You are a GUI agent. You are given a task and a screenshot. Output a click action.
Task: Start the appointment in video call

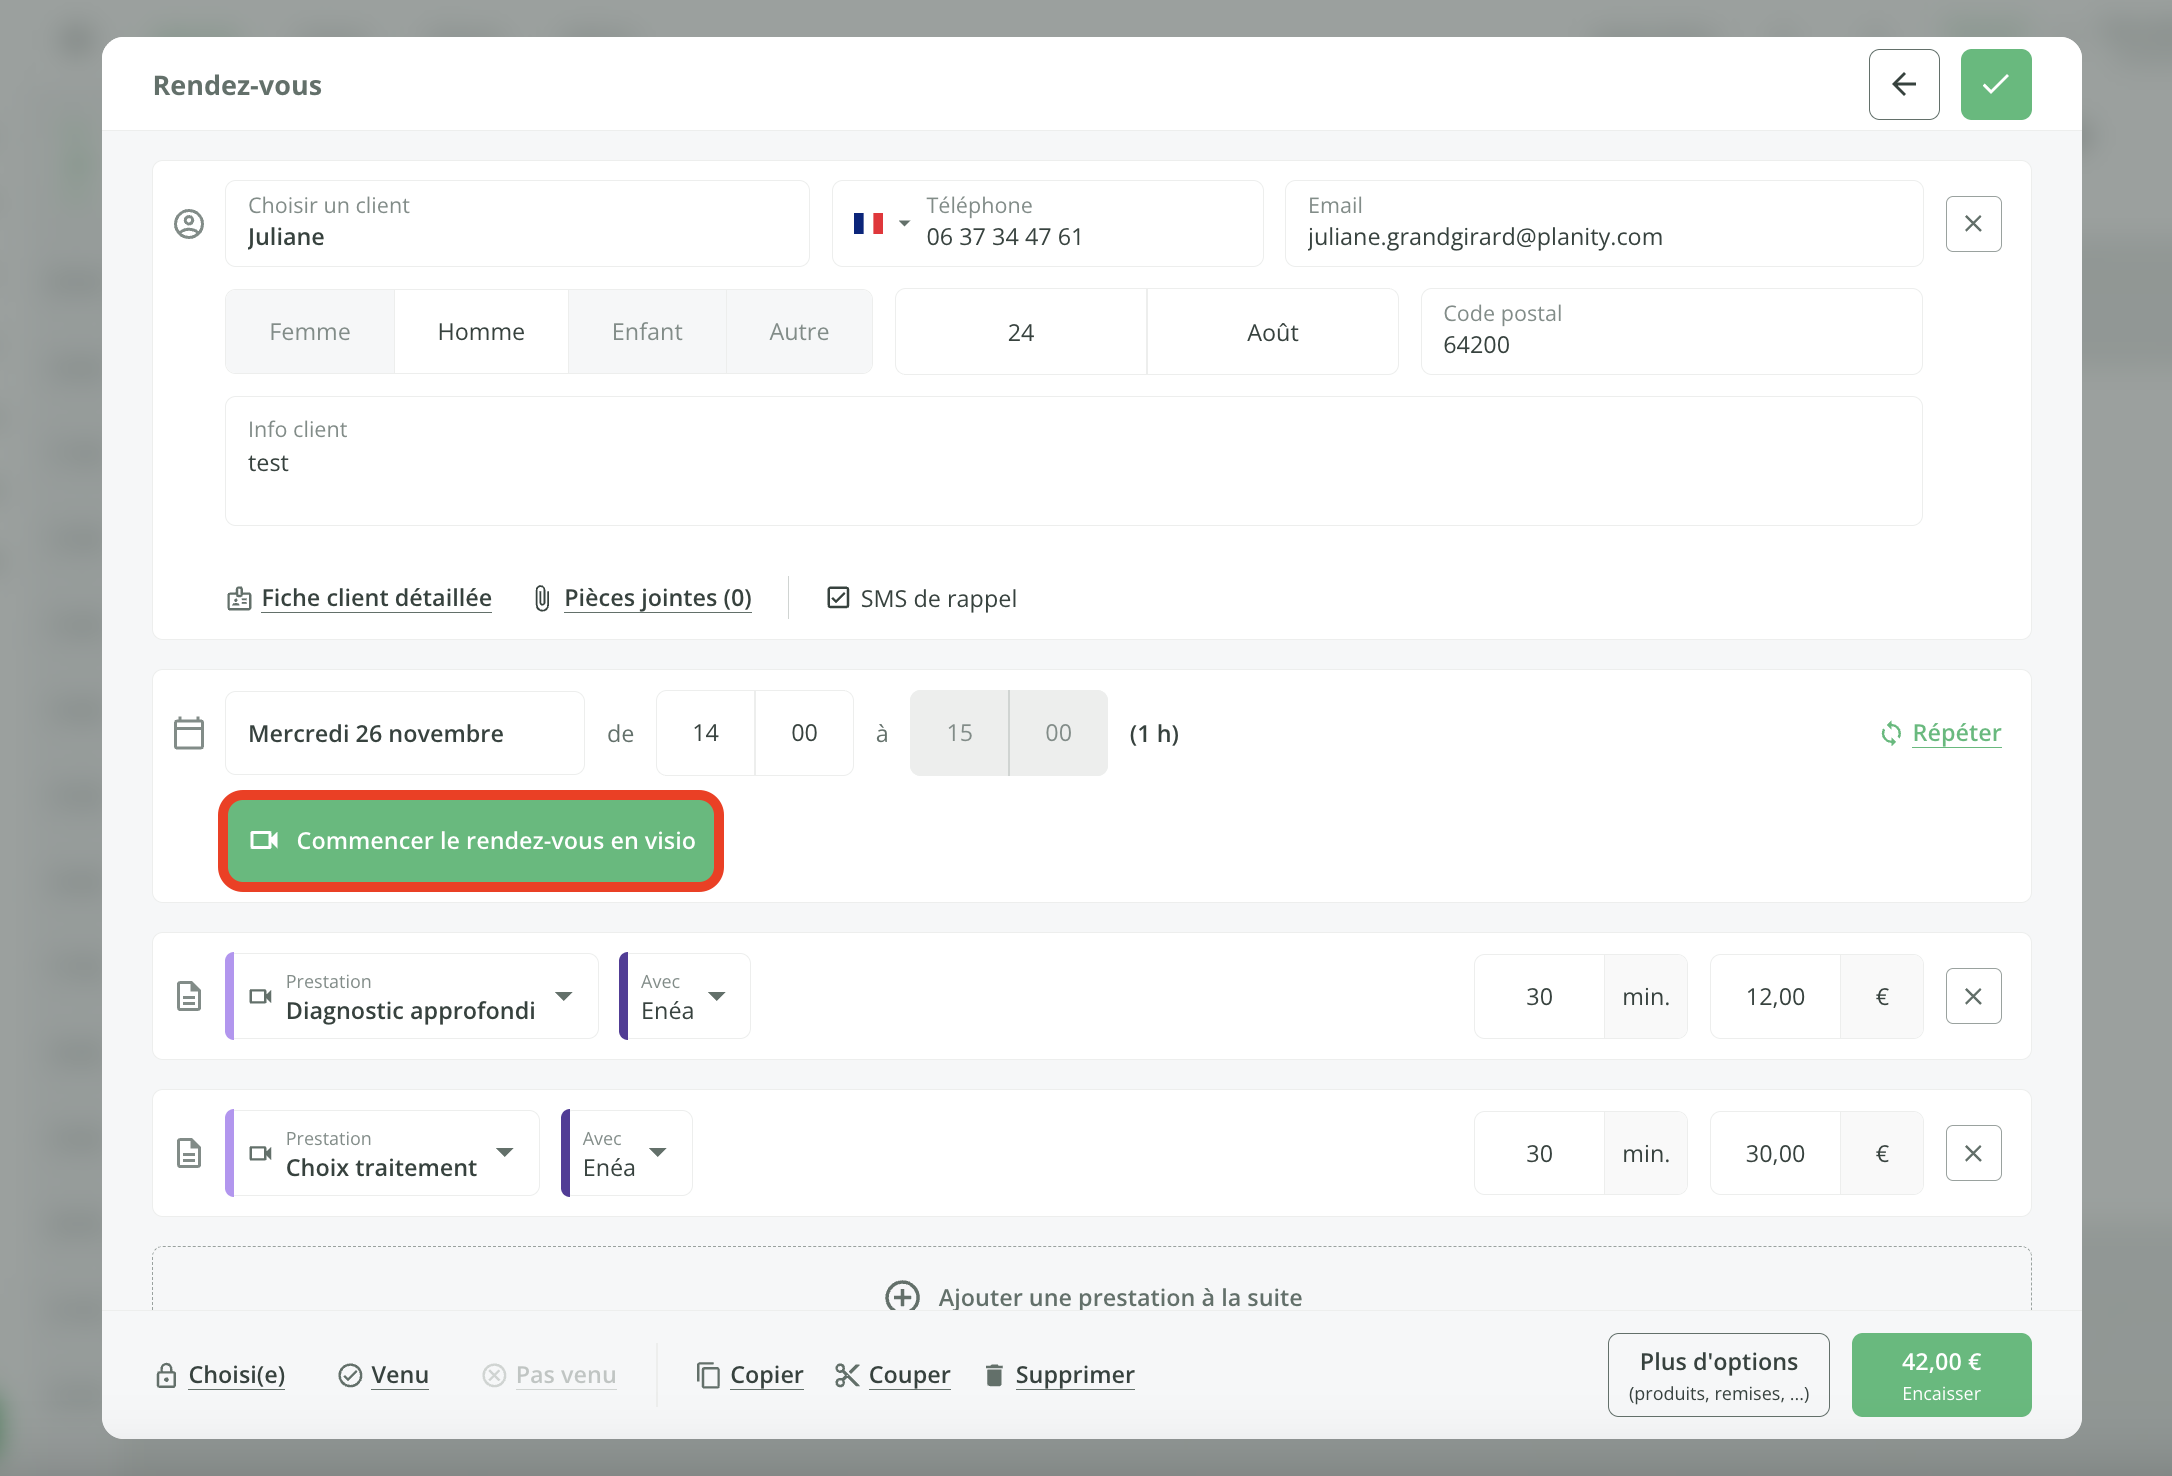point(471,841)
